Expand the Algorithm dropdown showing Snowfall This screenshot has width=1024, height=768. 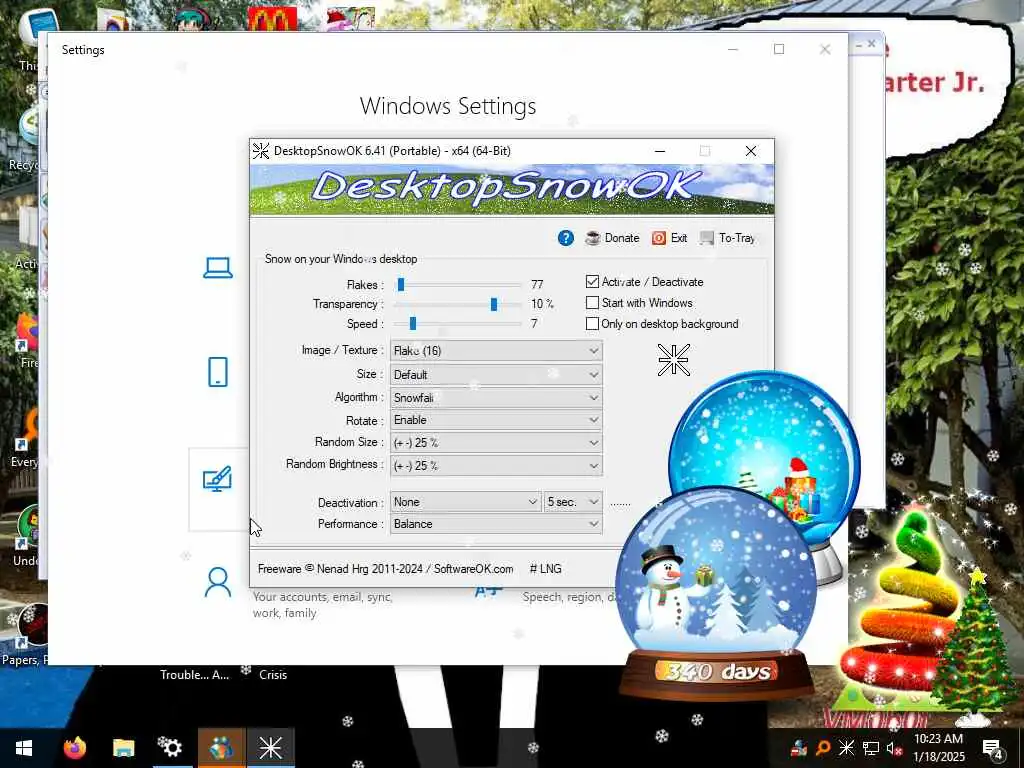(496, 397)
